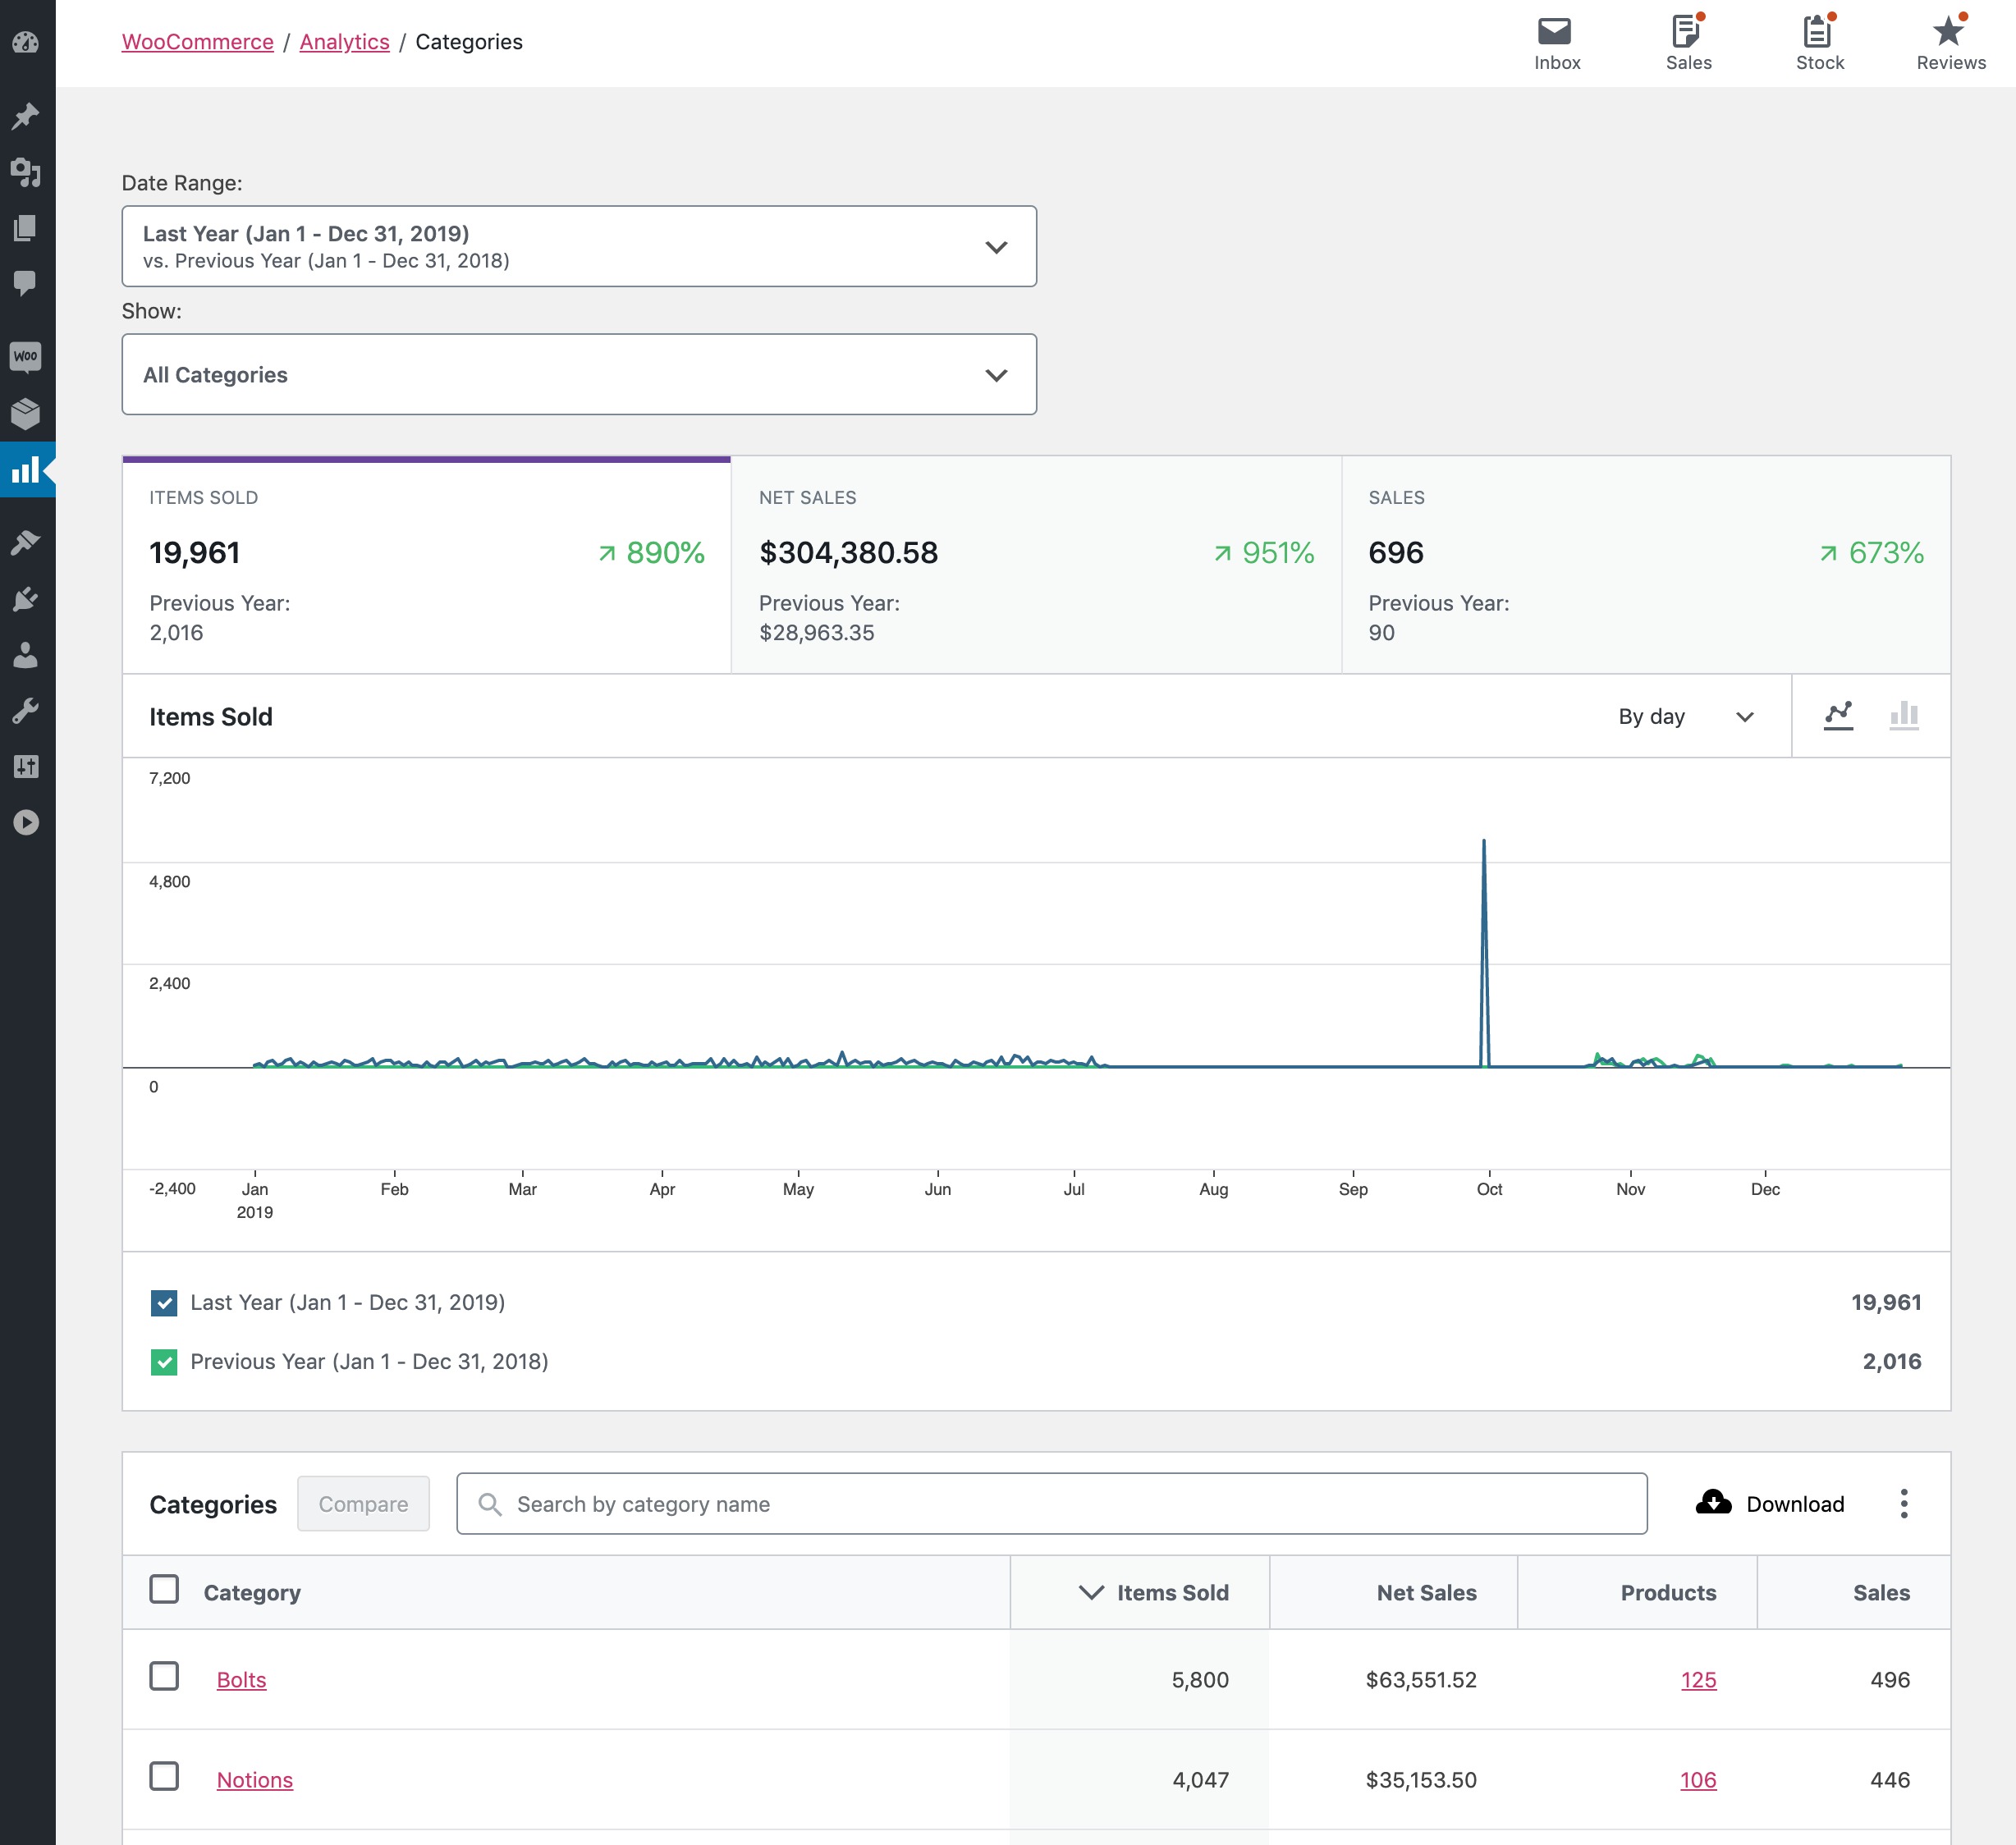Screen dimensions: 2016x1845
Task: Switch to bar chart view icon
Action: pyautogui.click(x=1904, y=716)
